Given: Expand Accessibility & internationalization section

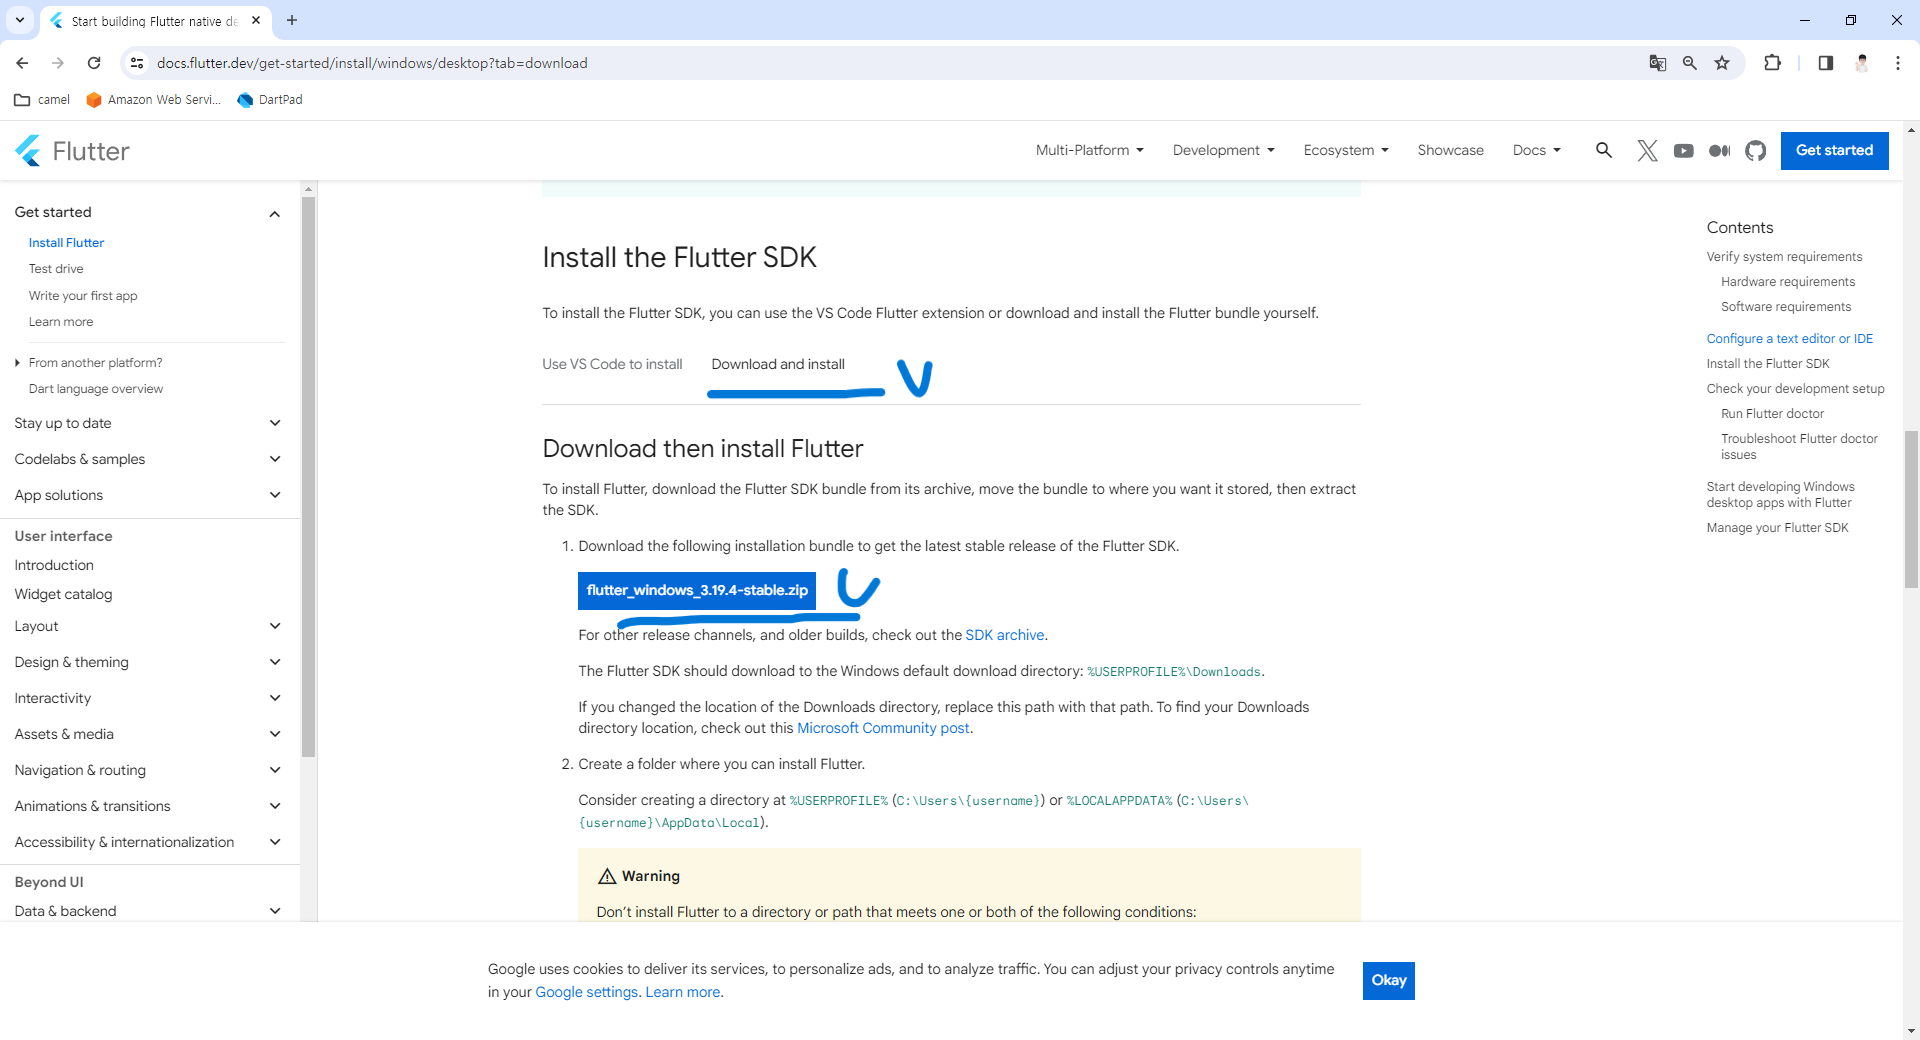Looking at the screenshot, I should click(x=274, y=842).
